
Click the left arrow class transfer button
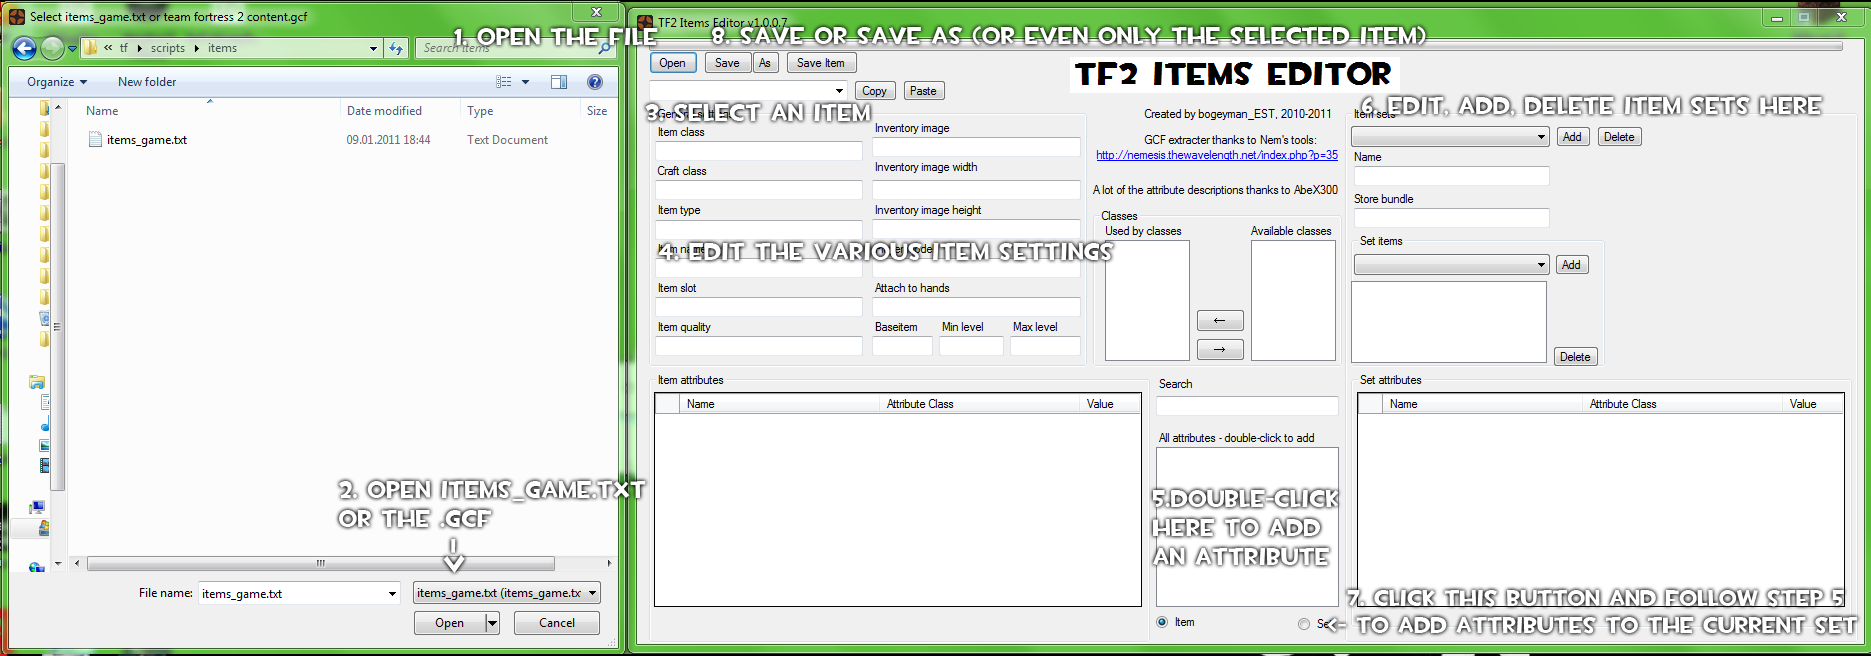1219,321
